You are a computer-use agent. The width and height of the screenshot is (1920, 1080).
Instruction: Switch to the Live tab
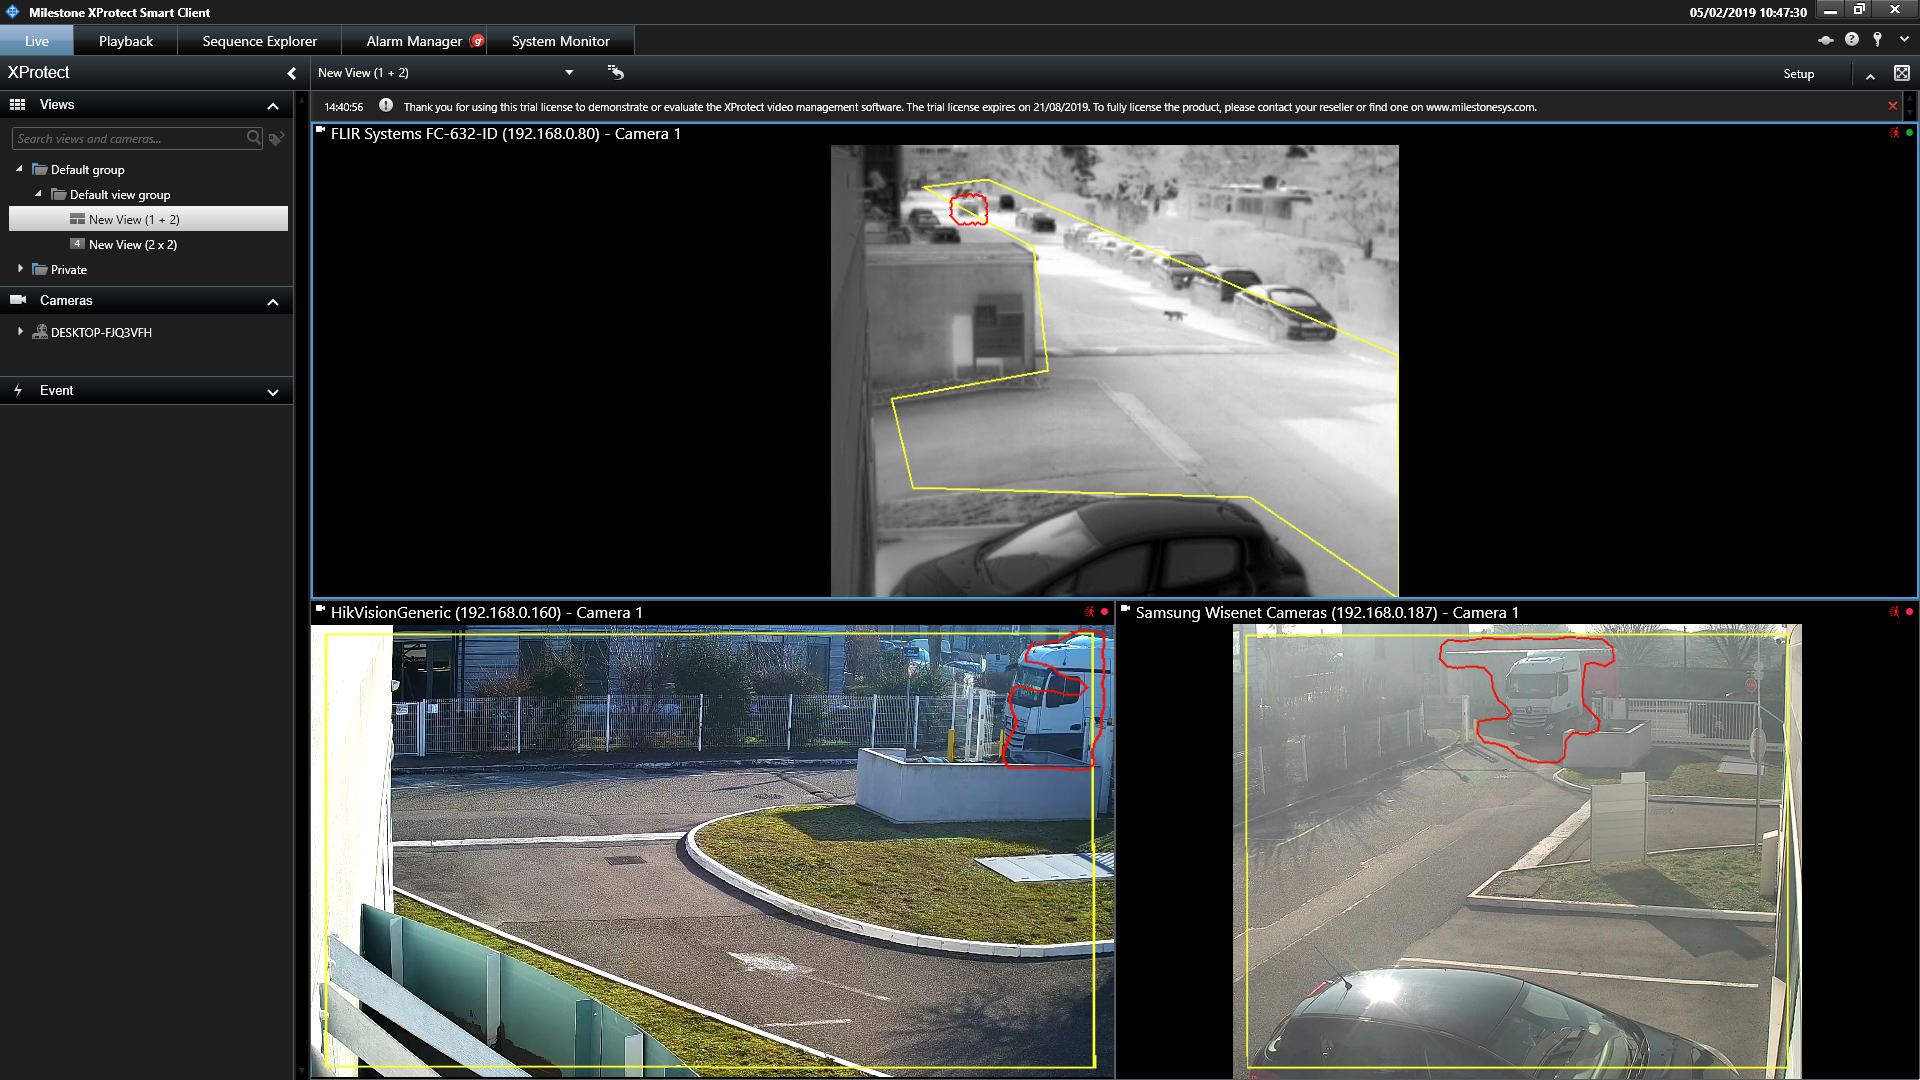(x=37, y=41)
